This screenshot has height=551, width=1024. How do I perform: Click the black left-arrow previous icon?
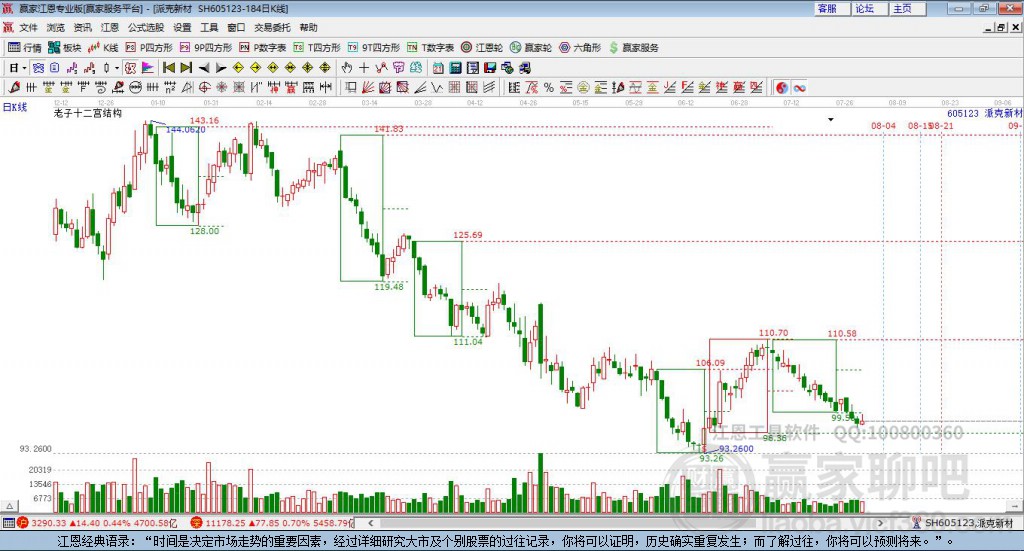(x=204, y=68)
